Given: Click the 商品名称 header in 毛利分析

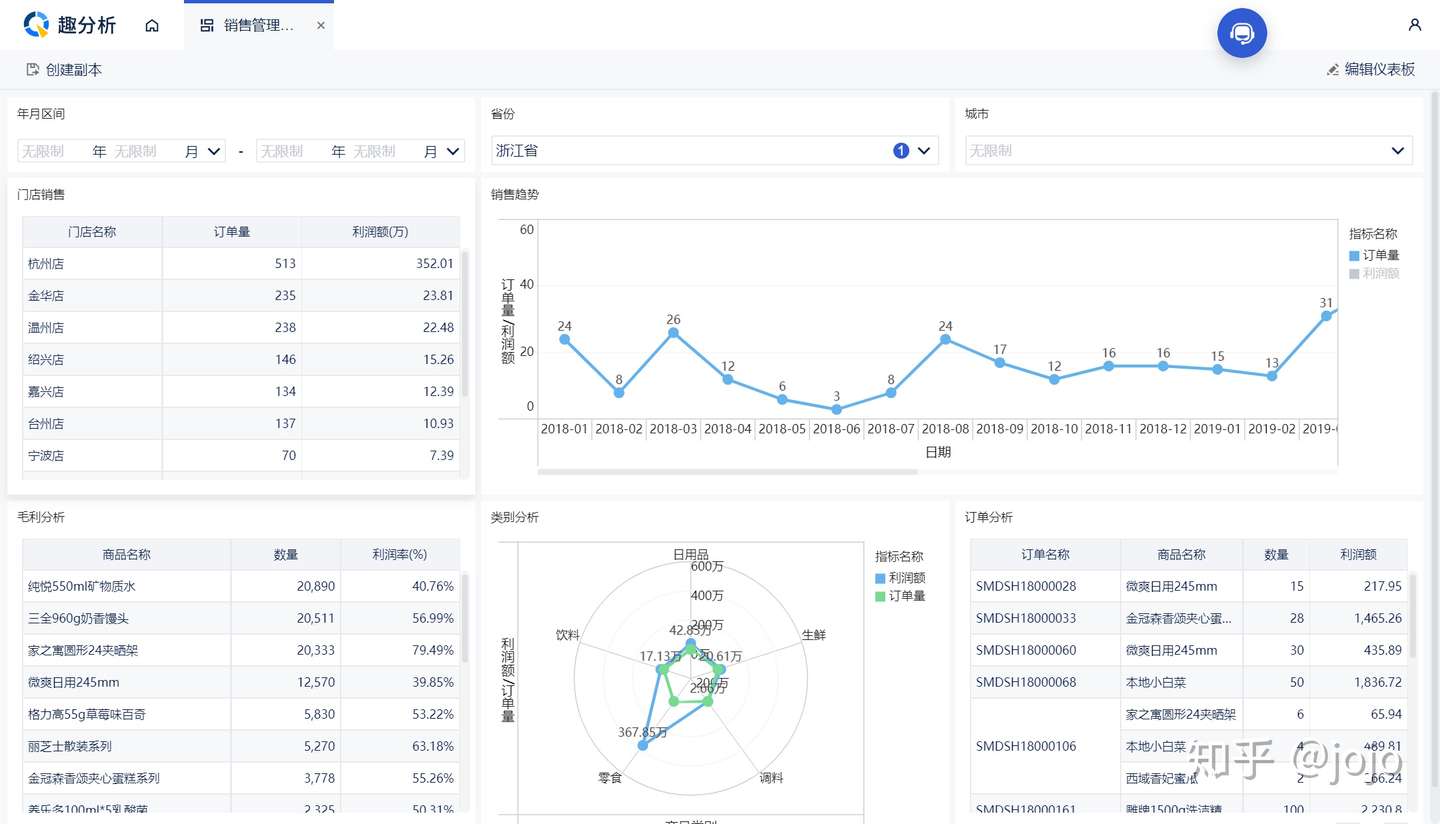Looking at the screenshot, I should coord(127,554).
